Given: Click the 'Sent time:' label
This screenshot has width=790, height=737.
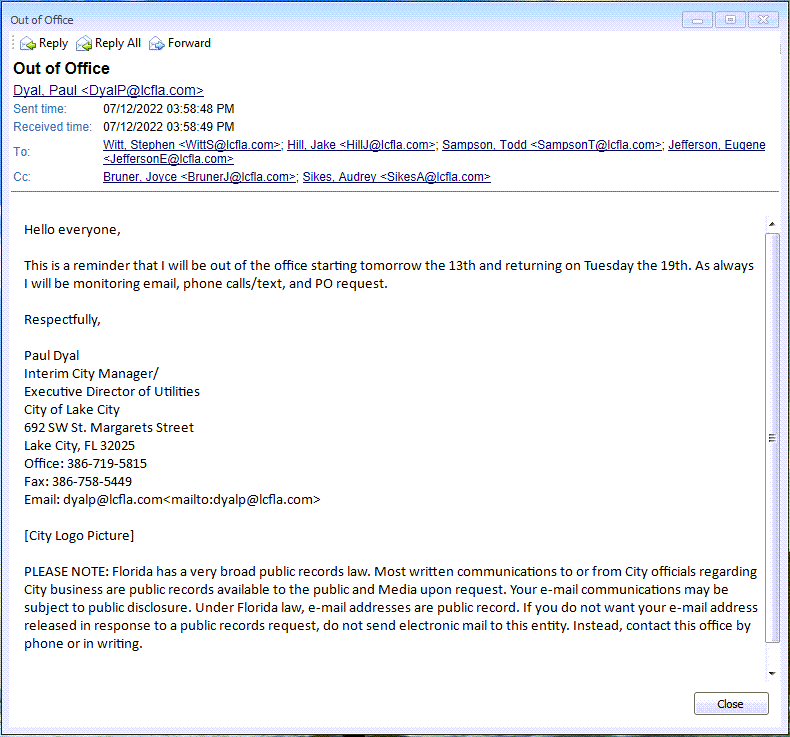Looking at the screenshot, I should 40,109.
